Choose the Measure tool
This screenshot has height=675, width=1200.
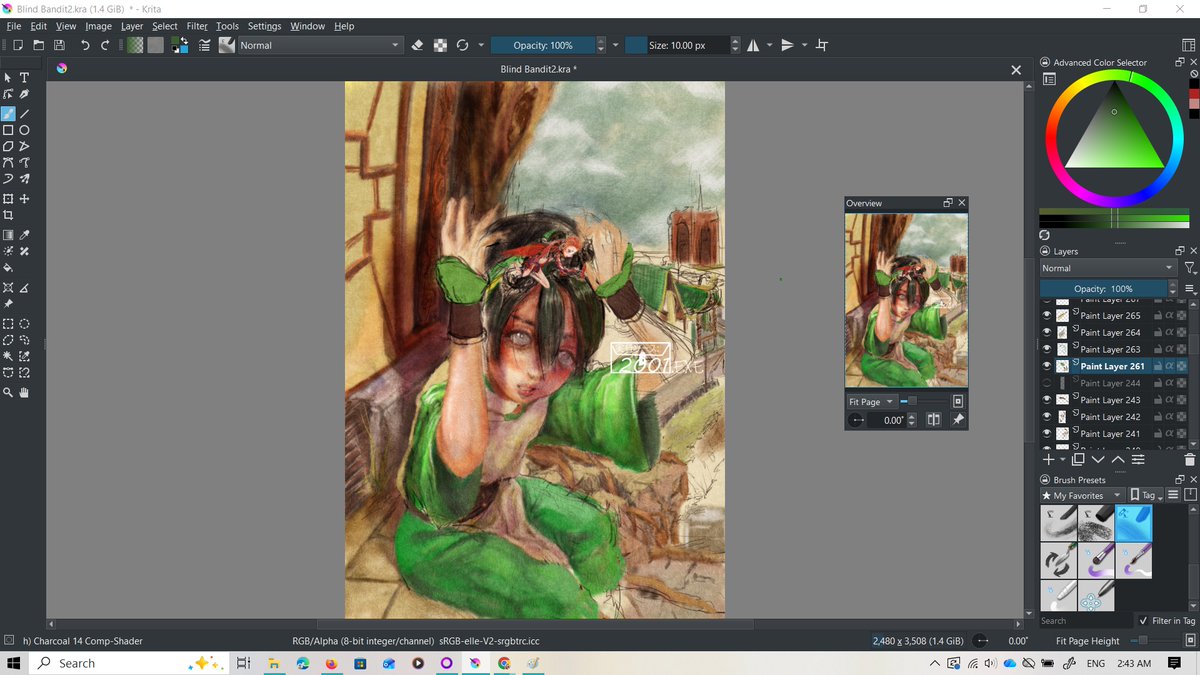(25, 288)
